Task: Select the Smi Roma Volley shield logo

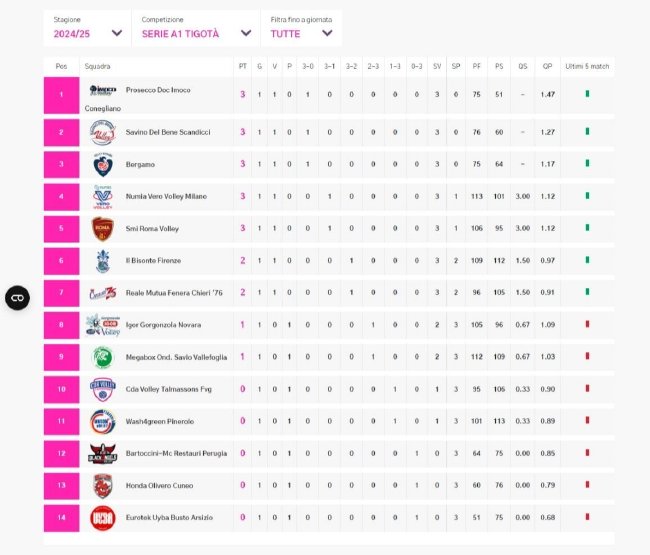Action: (102, 228)
